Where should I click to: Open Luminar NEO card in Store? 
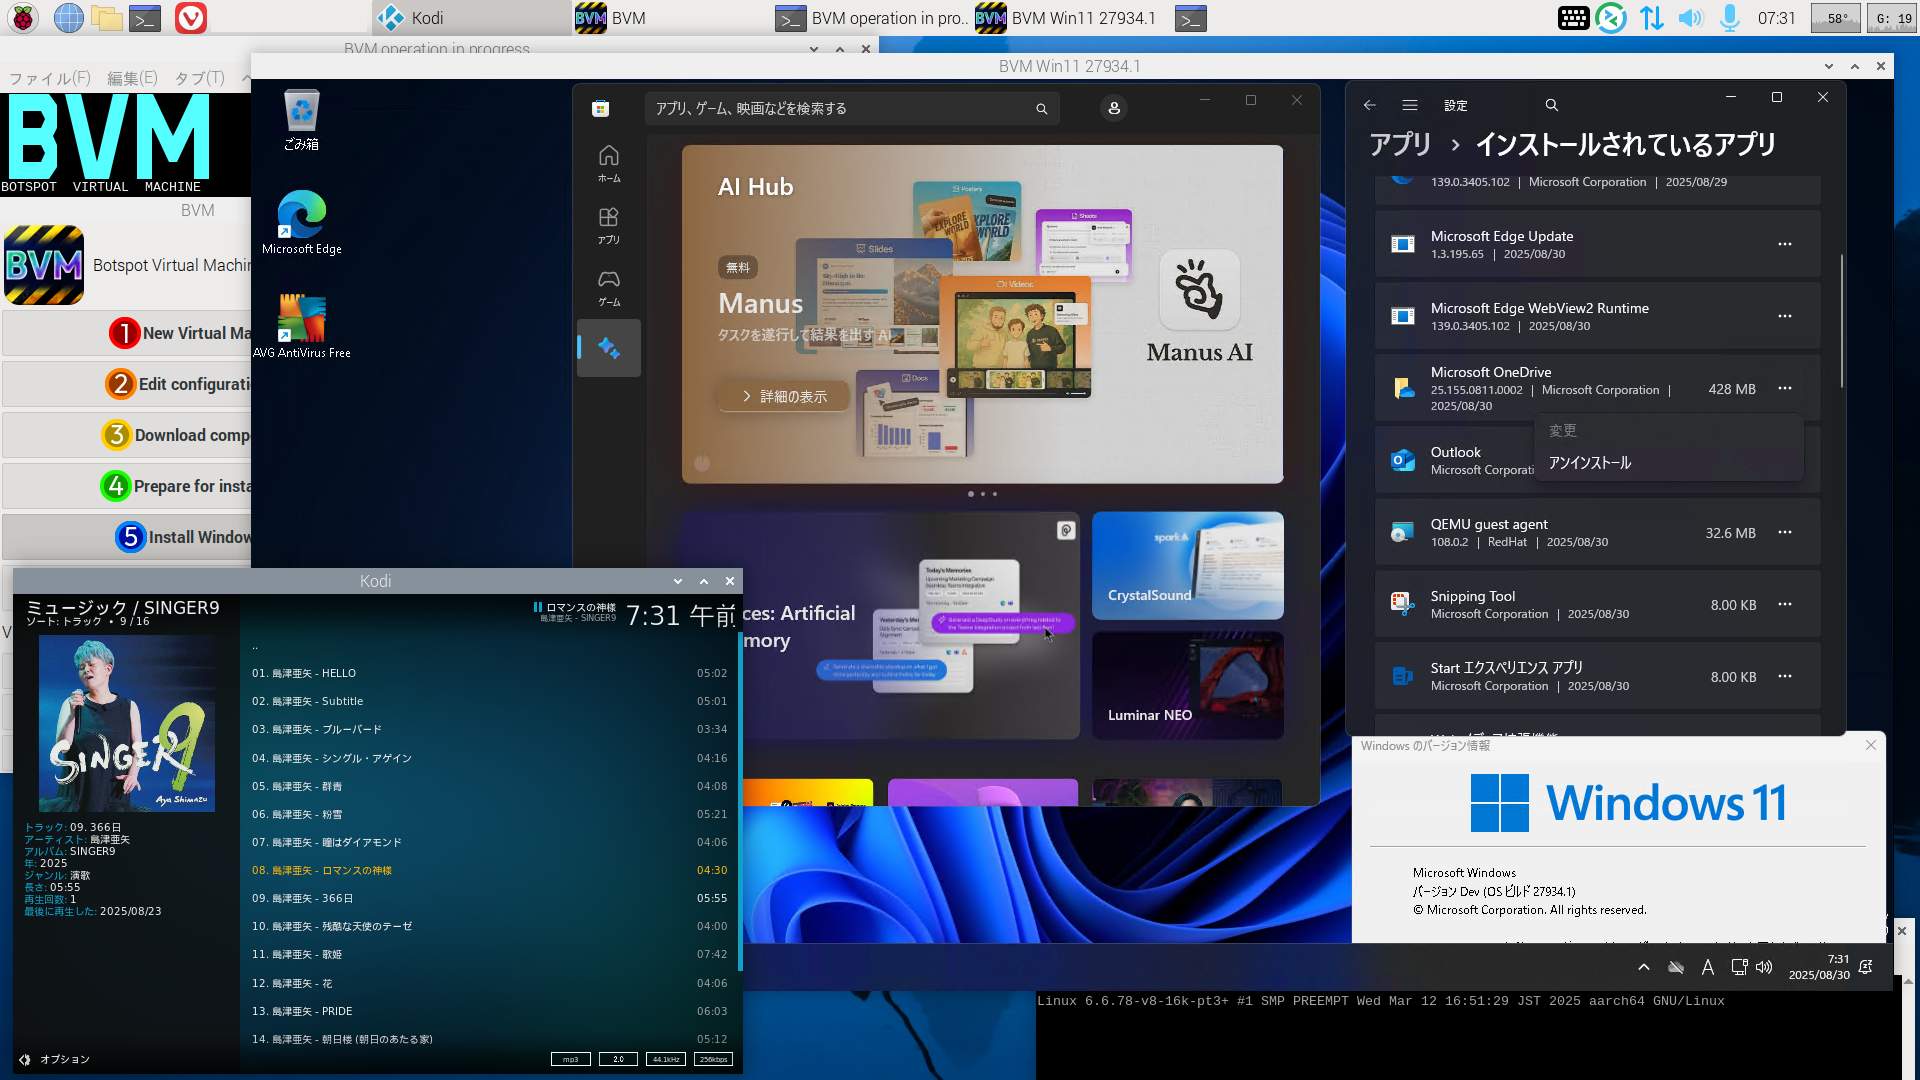[x=1187, y=685]
